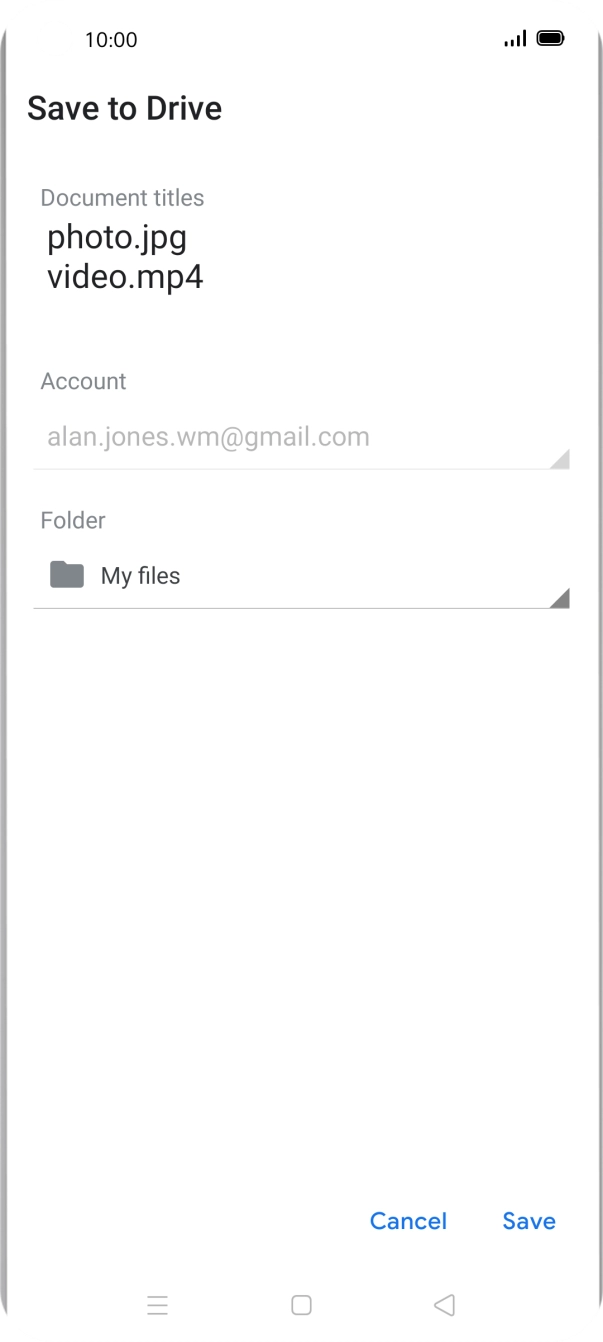Cancel saving to Drive
The image size is (603, 1342).
pyautogui.click(x=408, y=1221)
